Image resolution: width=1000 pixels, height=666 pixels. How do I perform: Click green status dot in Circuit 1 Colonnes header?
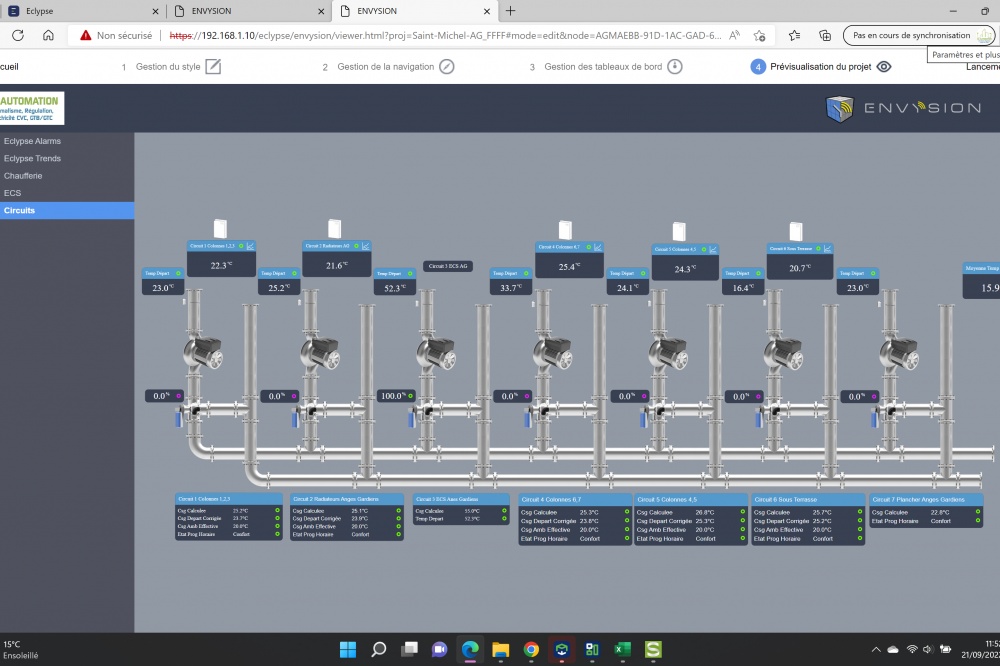tap(241, 246)
